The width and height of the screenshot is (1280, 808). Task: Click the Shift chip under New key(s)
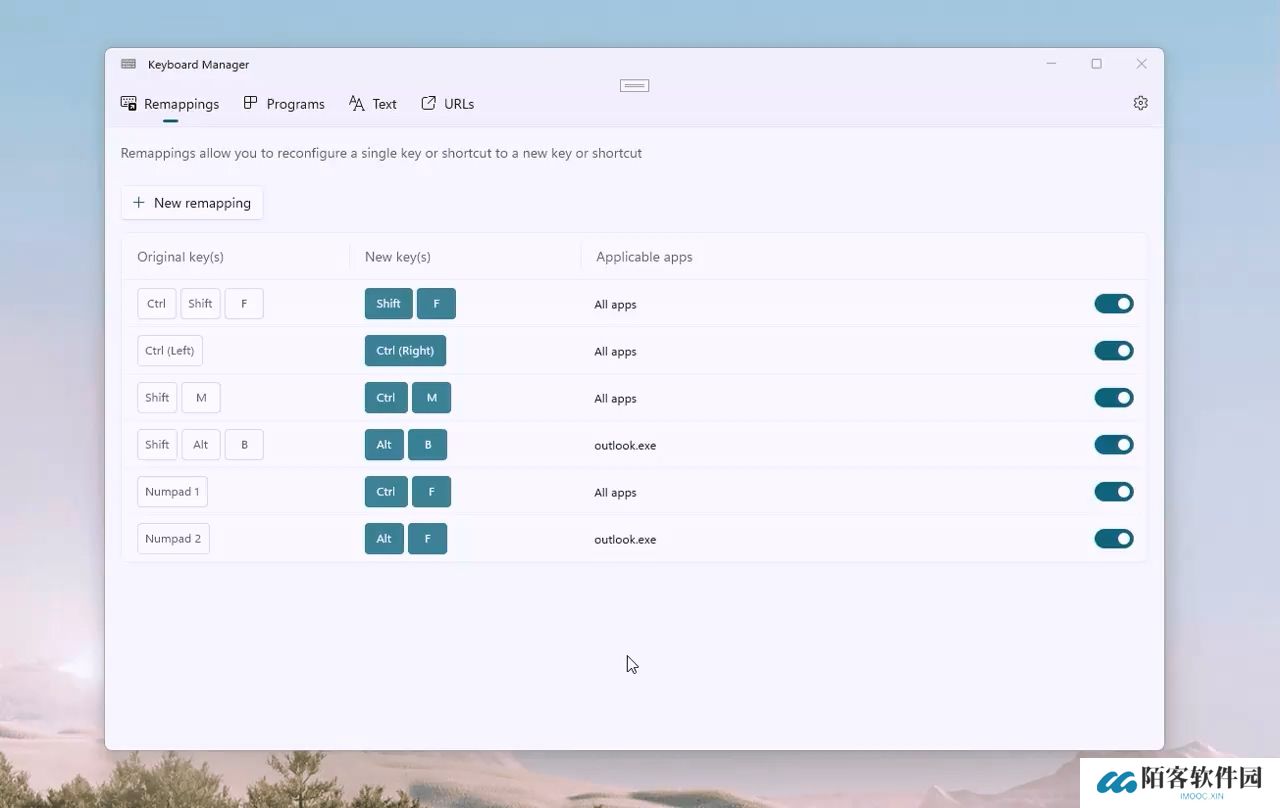[x=388, y=303]
